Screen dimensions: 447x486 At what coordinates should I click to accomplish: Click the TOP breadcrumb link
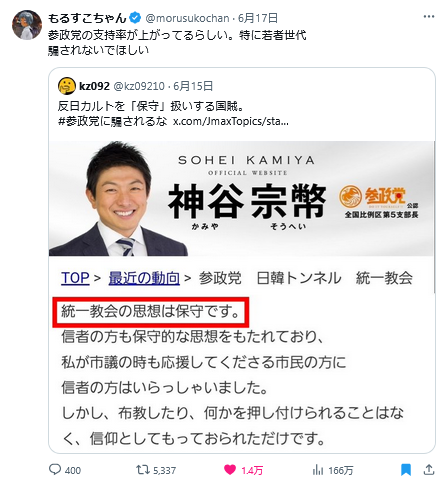[x=75, y=278]
